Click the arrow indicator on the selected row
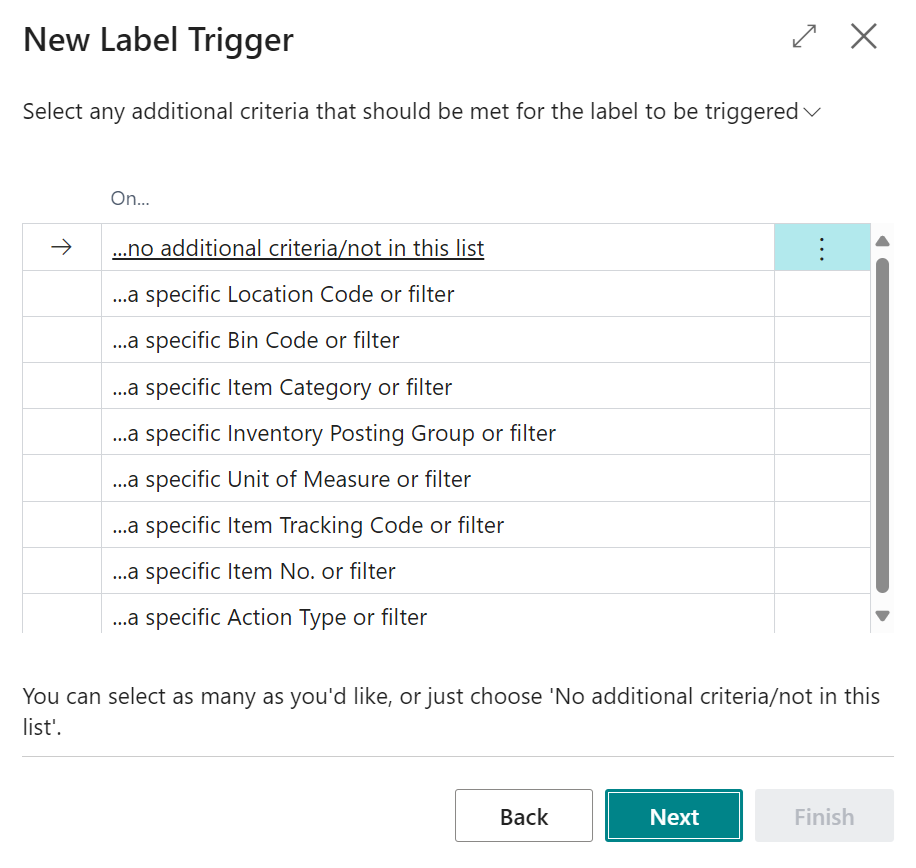 tap(60, 247)
